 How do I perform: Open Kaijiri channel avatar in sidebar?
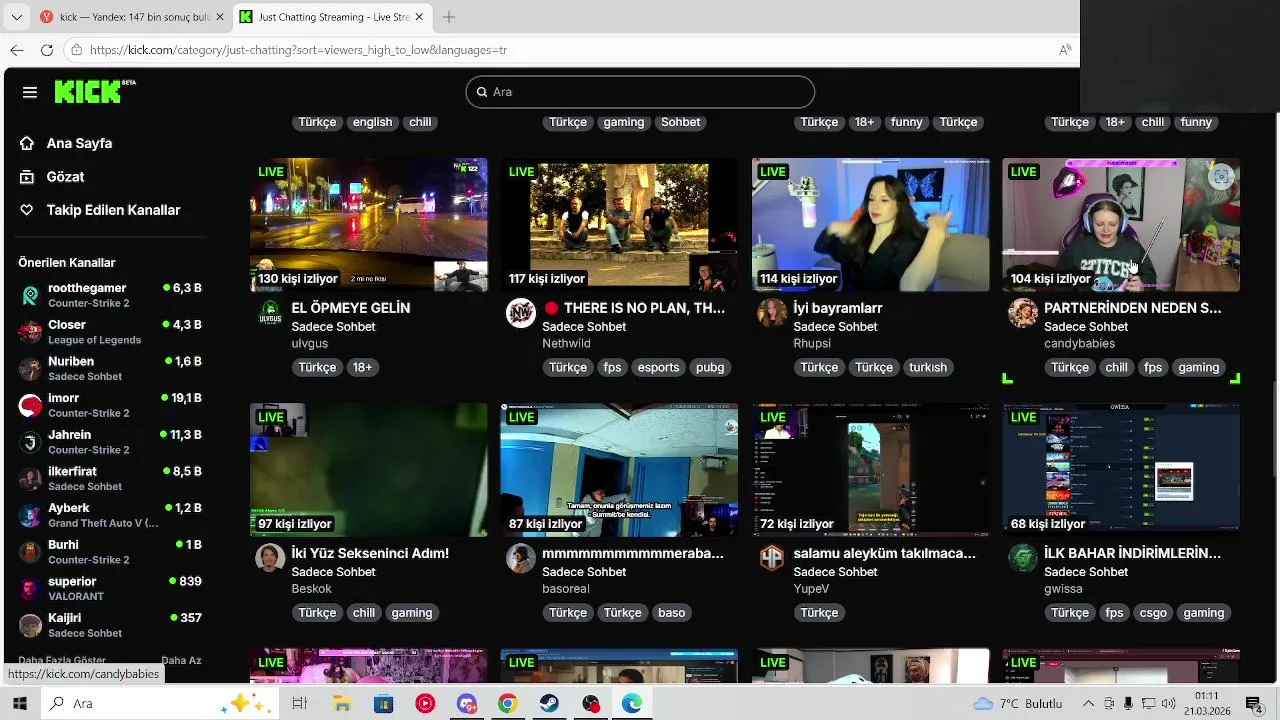coord(31,625)
